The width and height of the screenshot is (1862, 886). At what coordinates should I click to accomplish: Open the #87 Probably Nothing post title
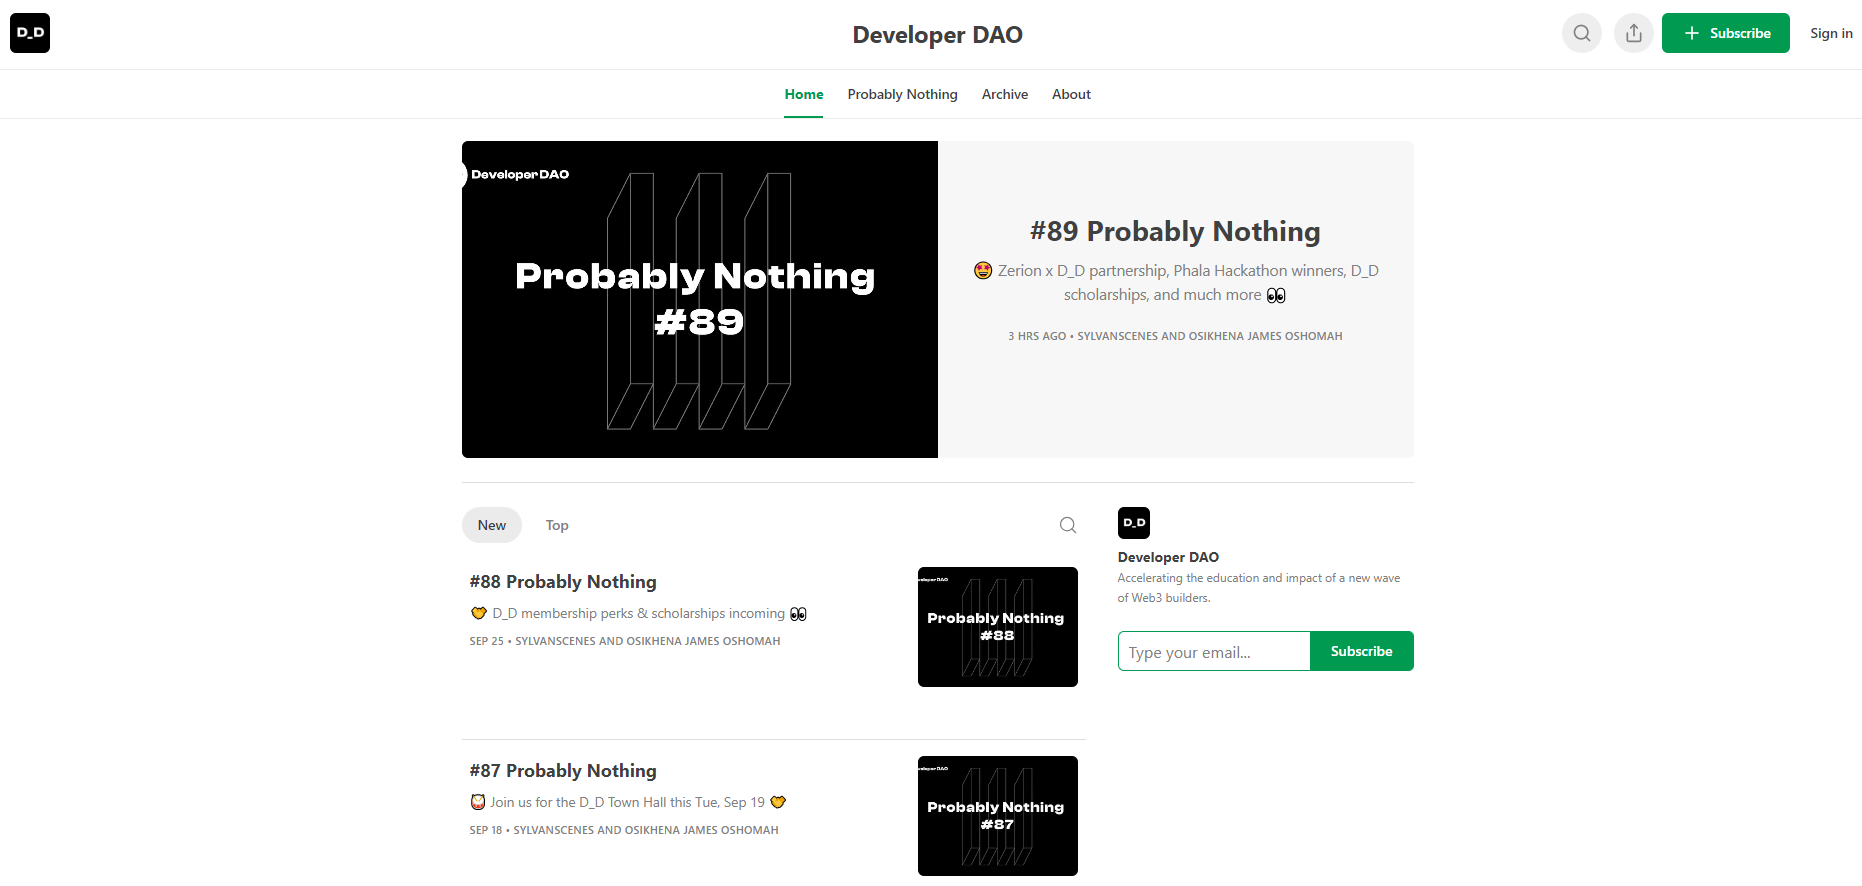(563, 771)
